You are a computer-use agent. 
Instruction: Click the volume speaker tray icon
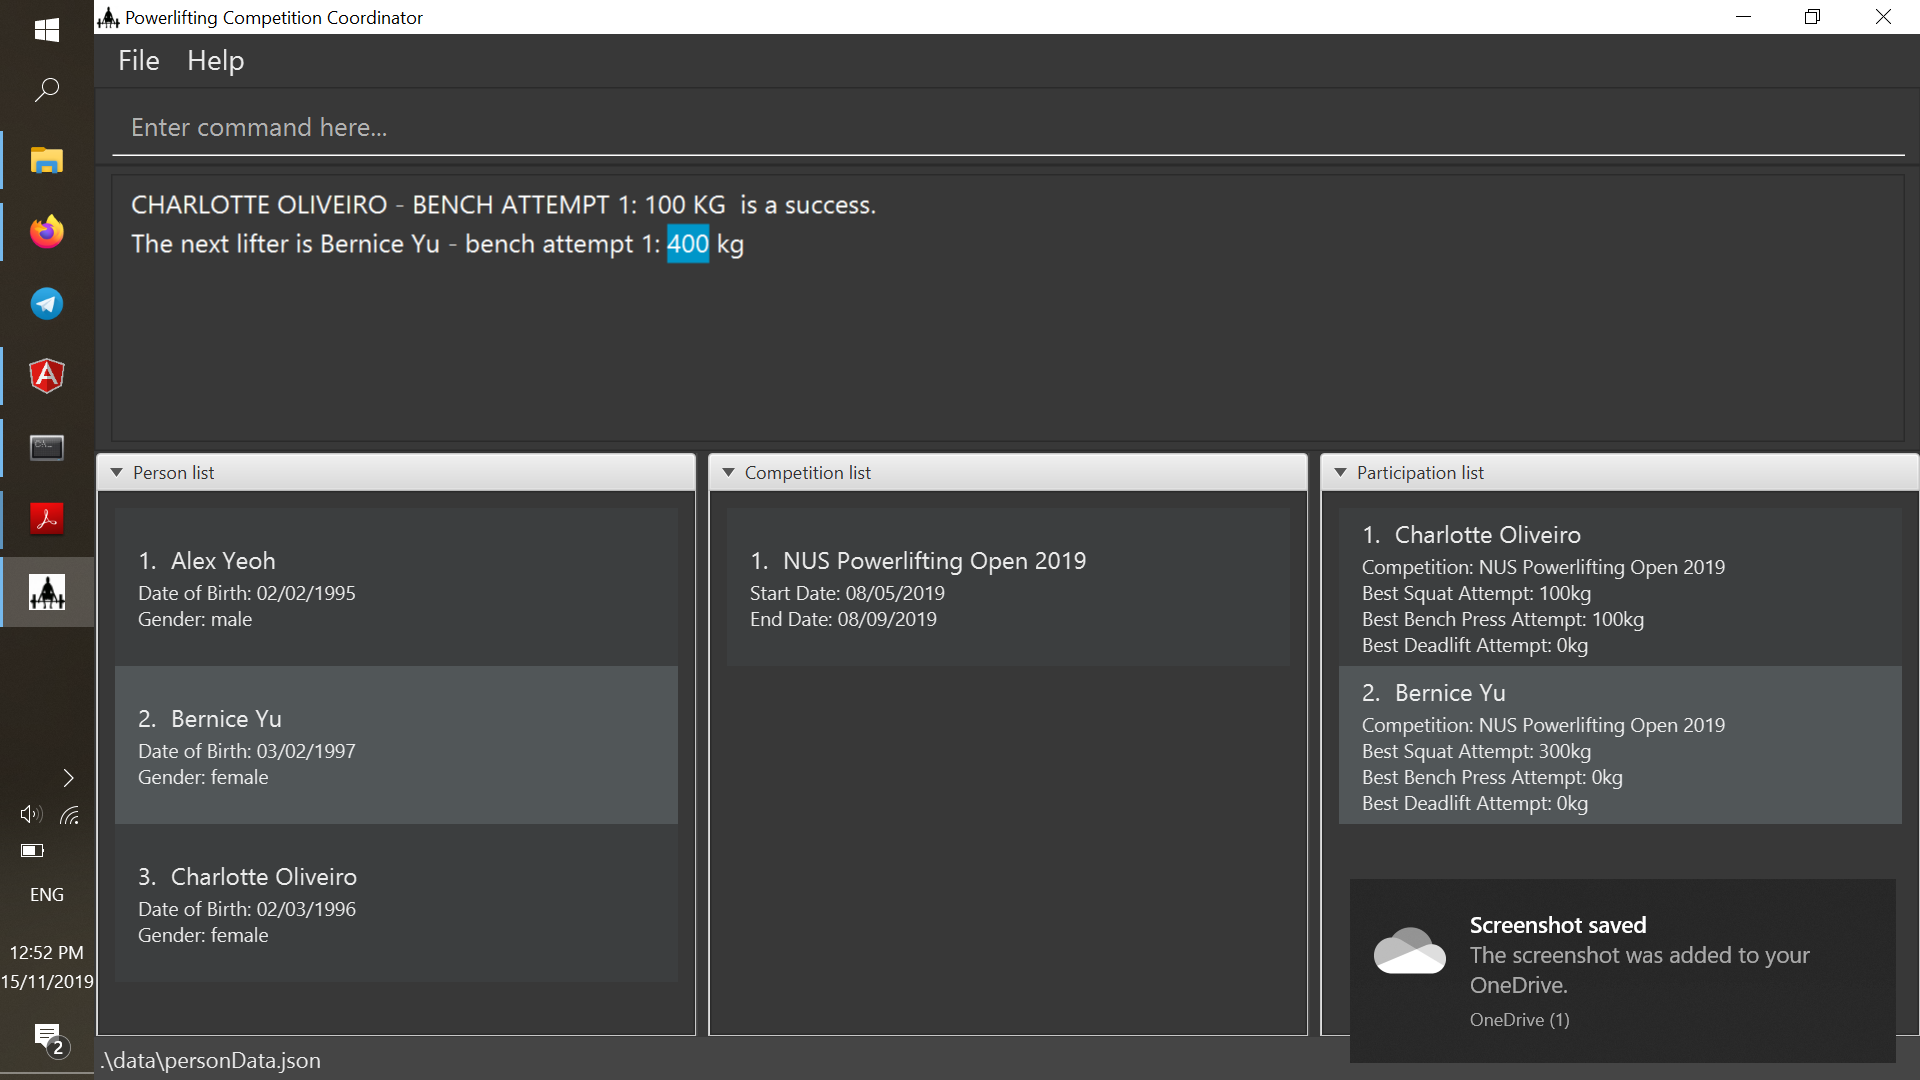[30, 814]
